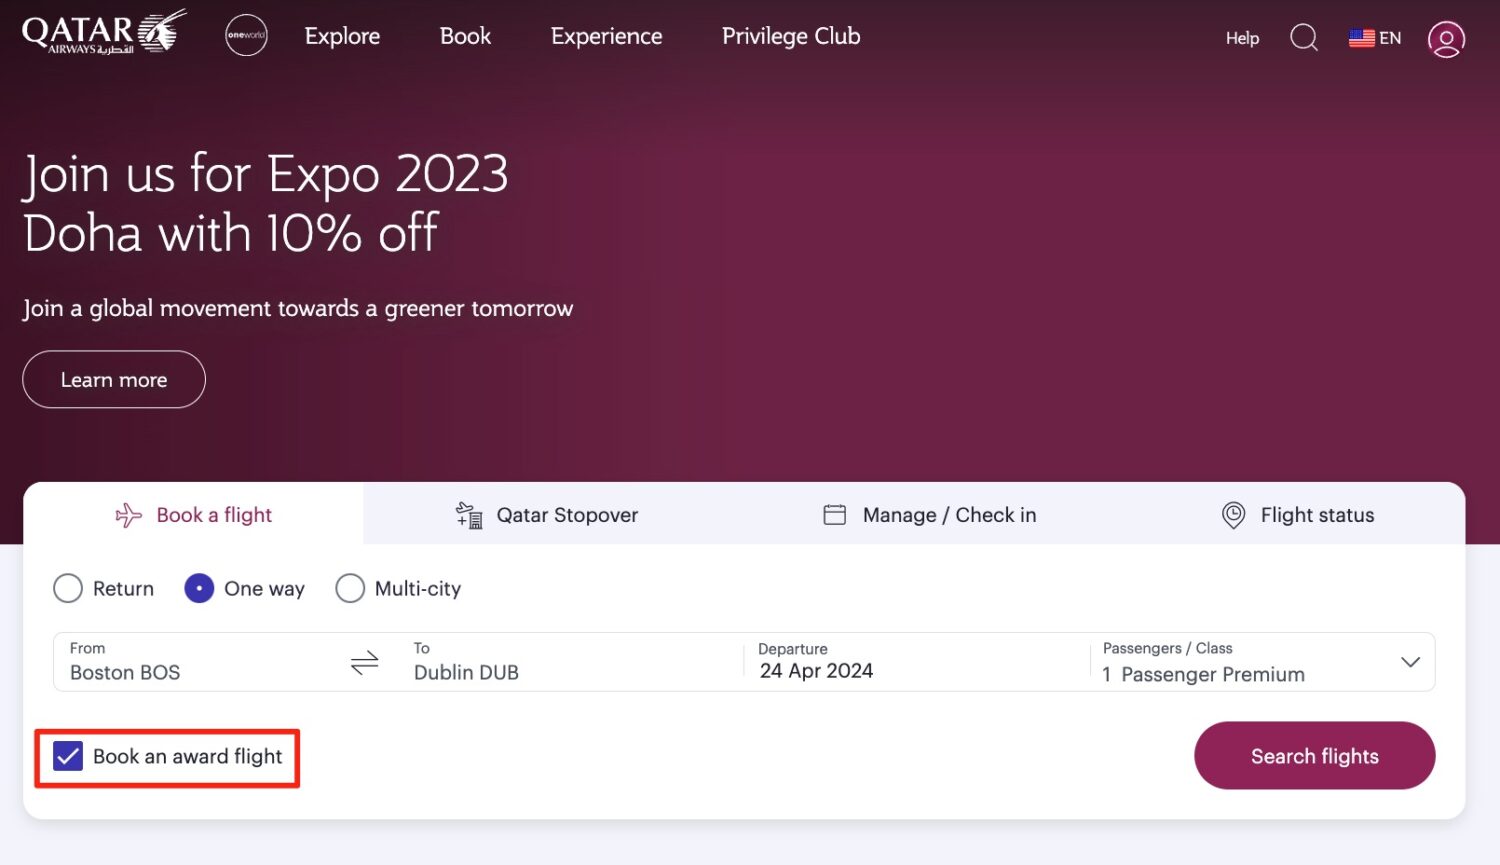Image resolution: width=1500 pixels, height=865 pixels.
Task: Click the Qatar Stopover building icon
Action: tap(466, 514)
